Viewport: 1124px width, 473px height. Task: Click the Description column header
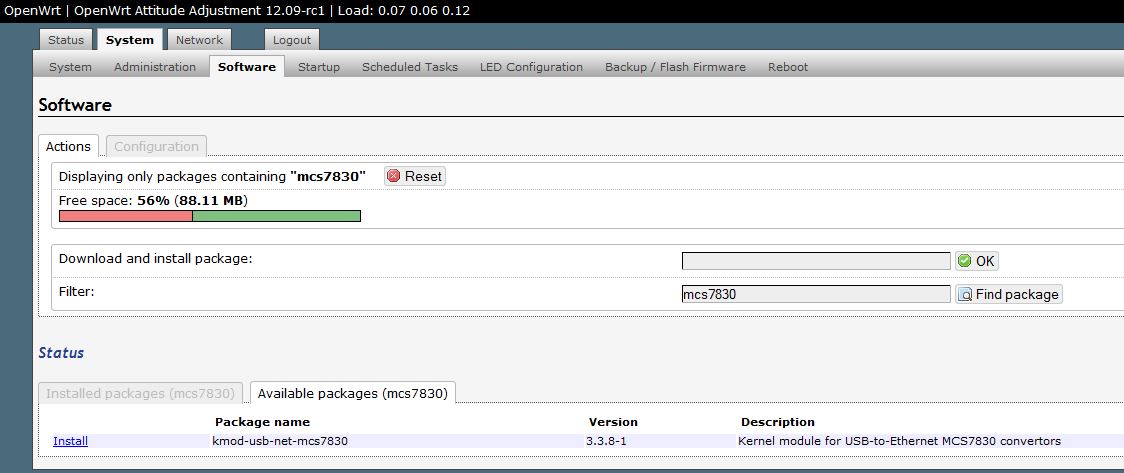coord(778,422)
